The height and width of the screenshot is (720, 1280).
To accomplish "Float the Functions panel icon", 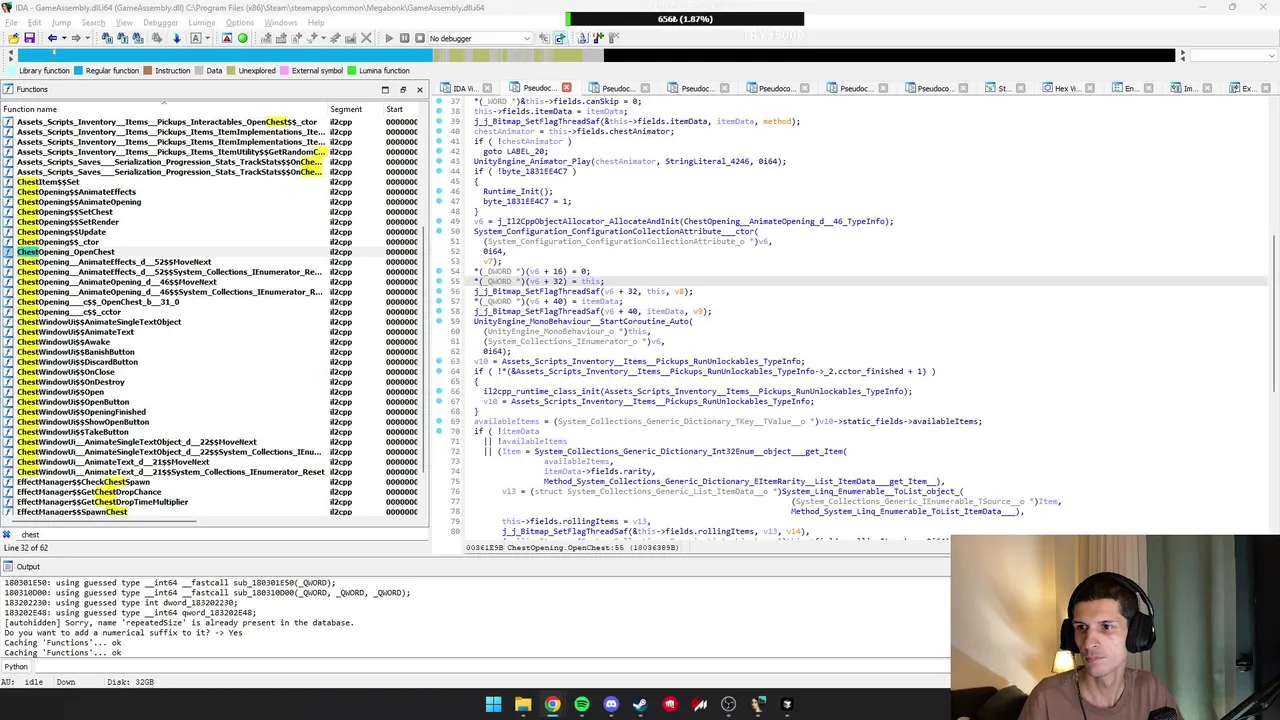I will pos(403,89).
